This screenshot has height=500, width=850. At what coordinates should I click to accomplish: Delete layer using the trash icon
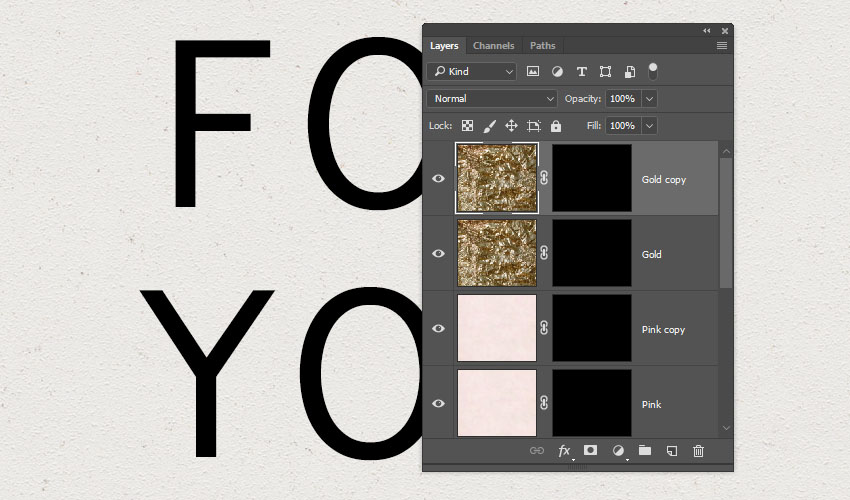699,451
